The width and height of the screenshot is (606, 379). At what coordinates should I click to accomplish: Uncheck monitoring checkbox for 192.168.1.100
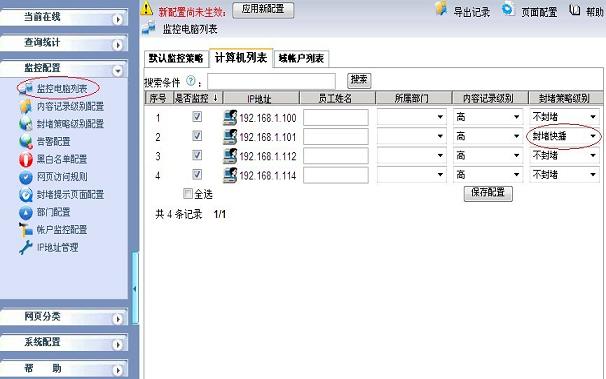[197, 117]
